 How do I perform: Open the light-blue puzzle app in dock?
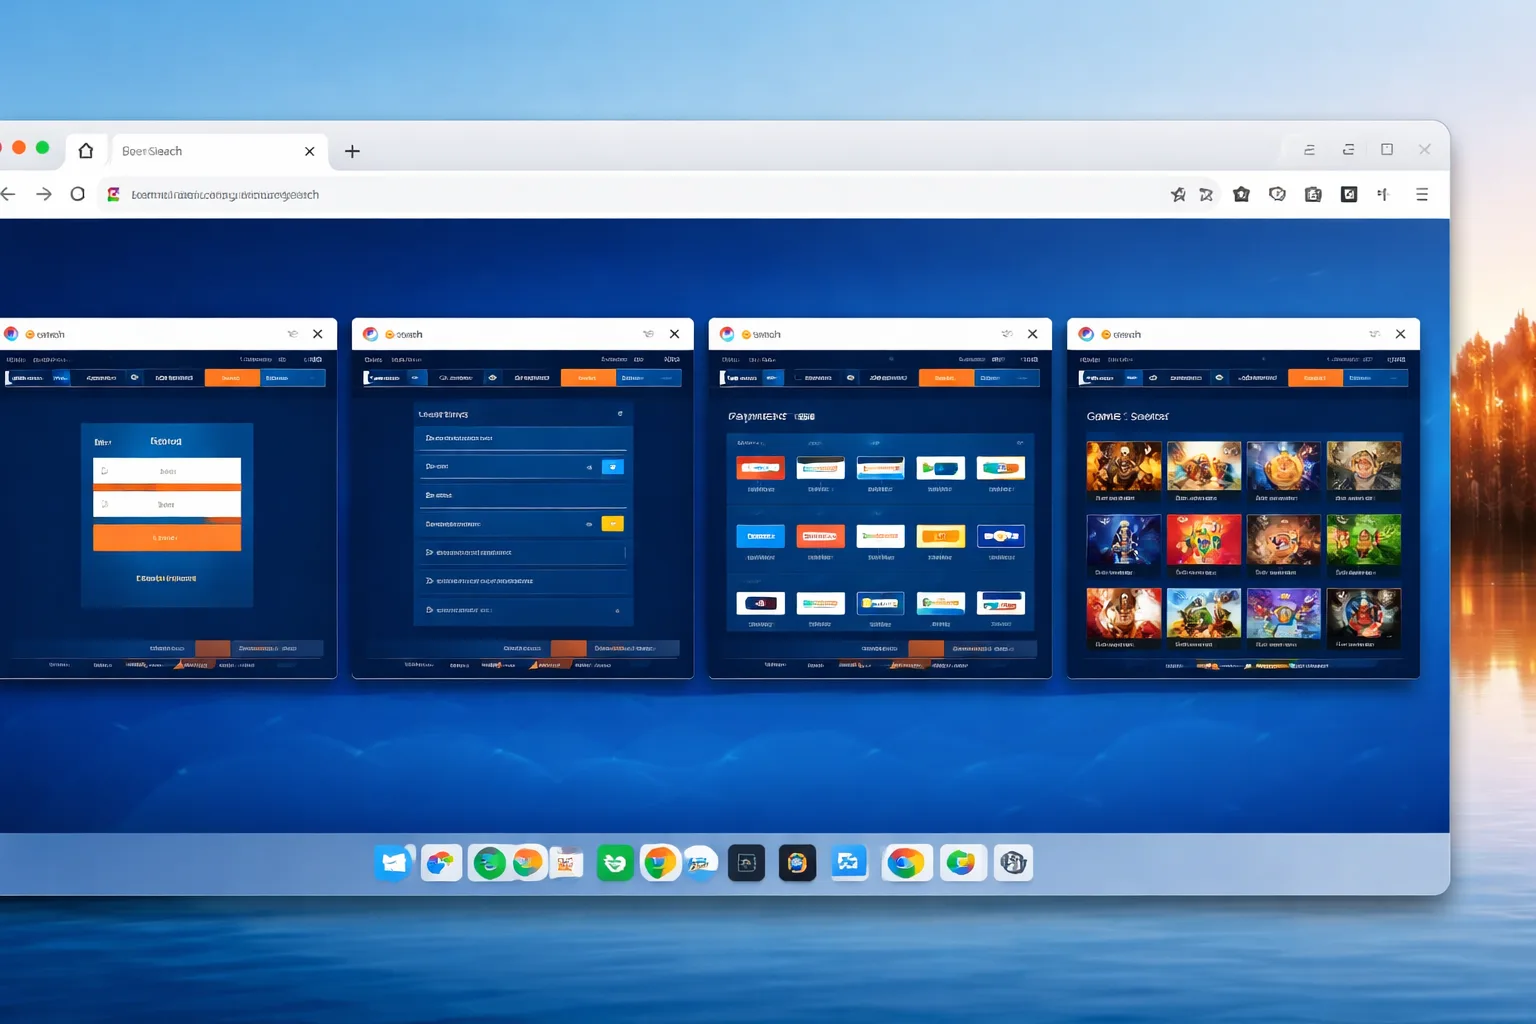pyautogui.click(x=848, y=863)
